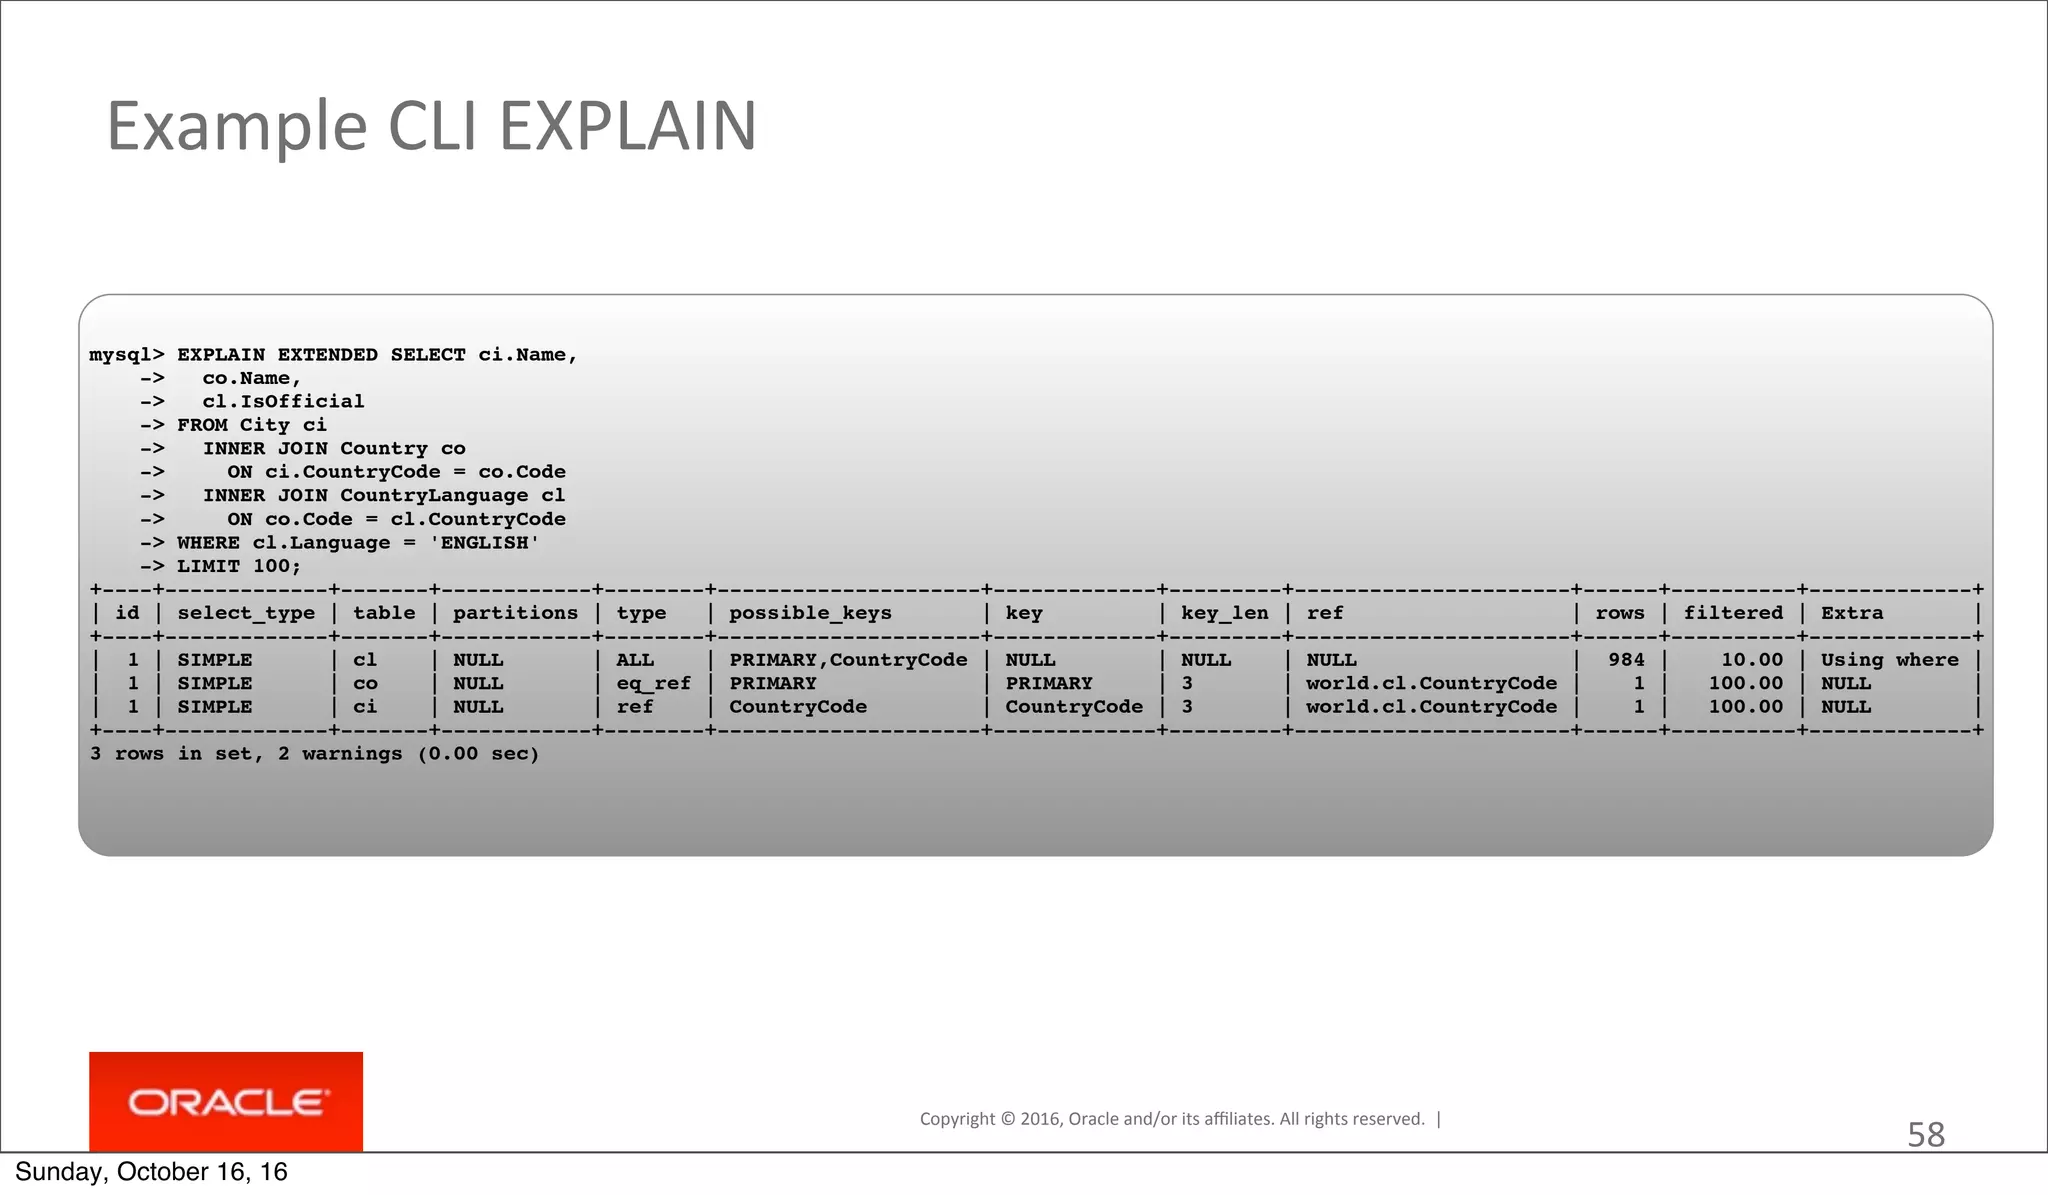Click the 'eq_ref' type value
Screen dimensions: 2048x1195
[x=653, y=684]
